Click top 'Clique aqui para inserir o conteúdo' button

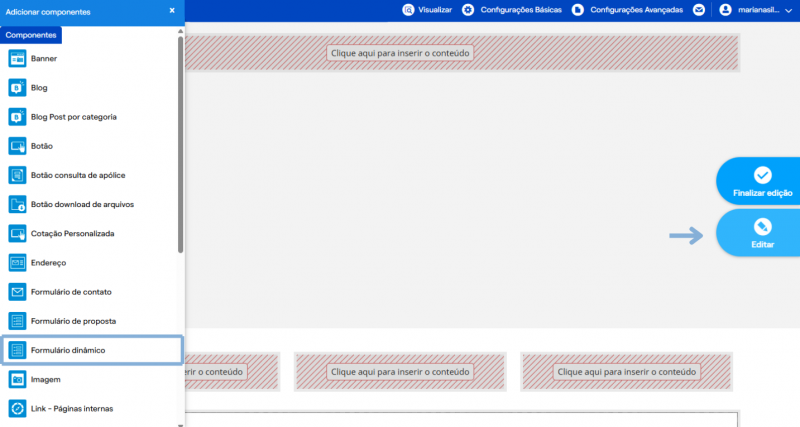[x=400, y=53]
